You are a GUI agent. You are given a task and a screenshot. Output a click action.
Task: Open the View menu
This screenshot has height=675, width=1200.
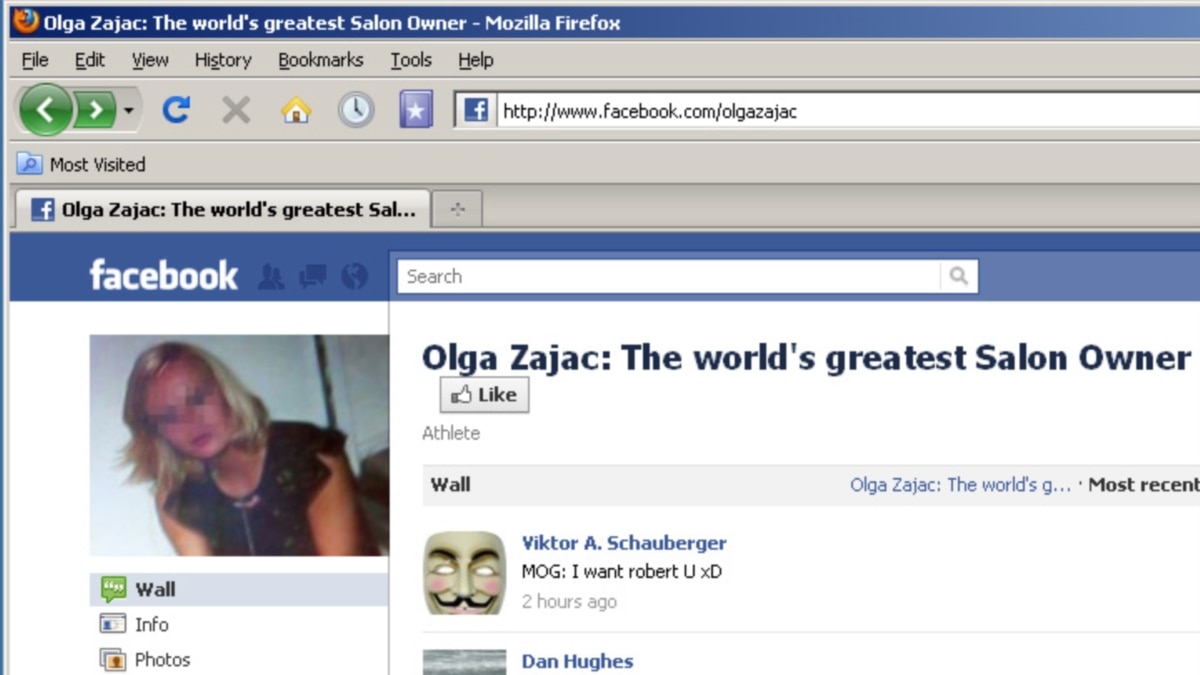[x=150, y=60]
